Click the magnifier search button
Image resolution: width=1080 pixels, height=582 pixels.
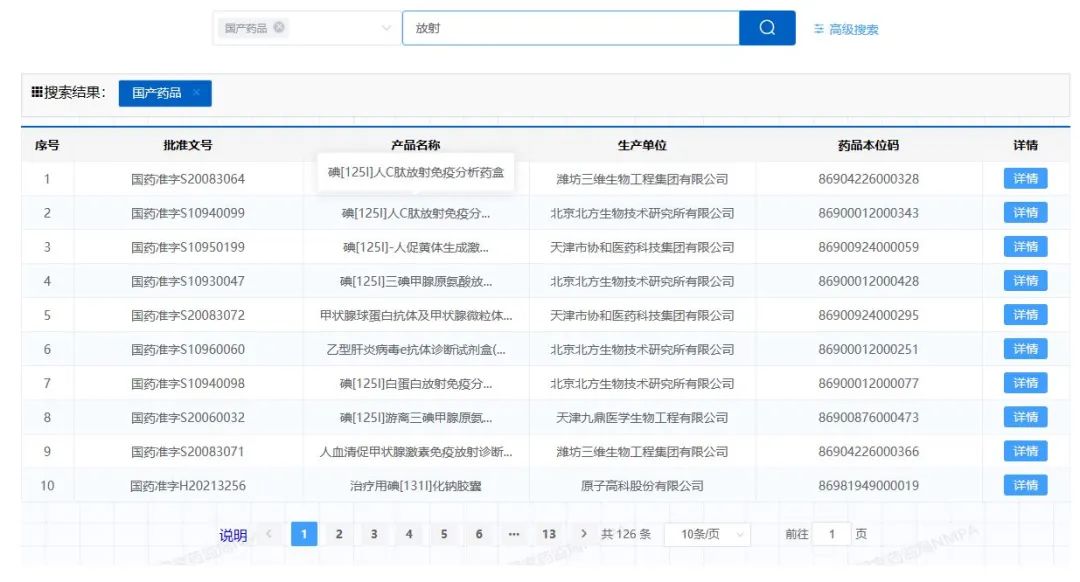pyautogui.click(x=767, y=28)
